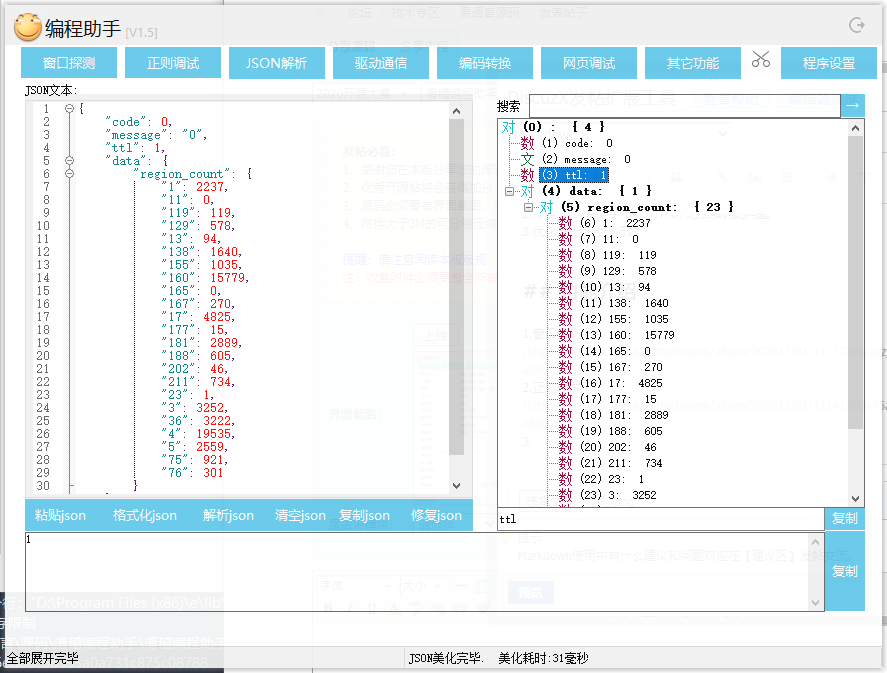Click the search arrow button
The height and width of the screenshot is (673, 887).
[x=852, y=106]
